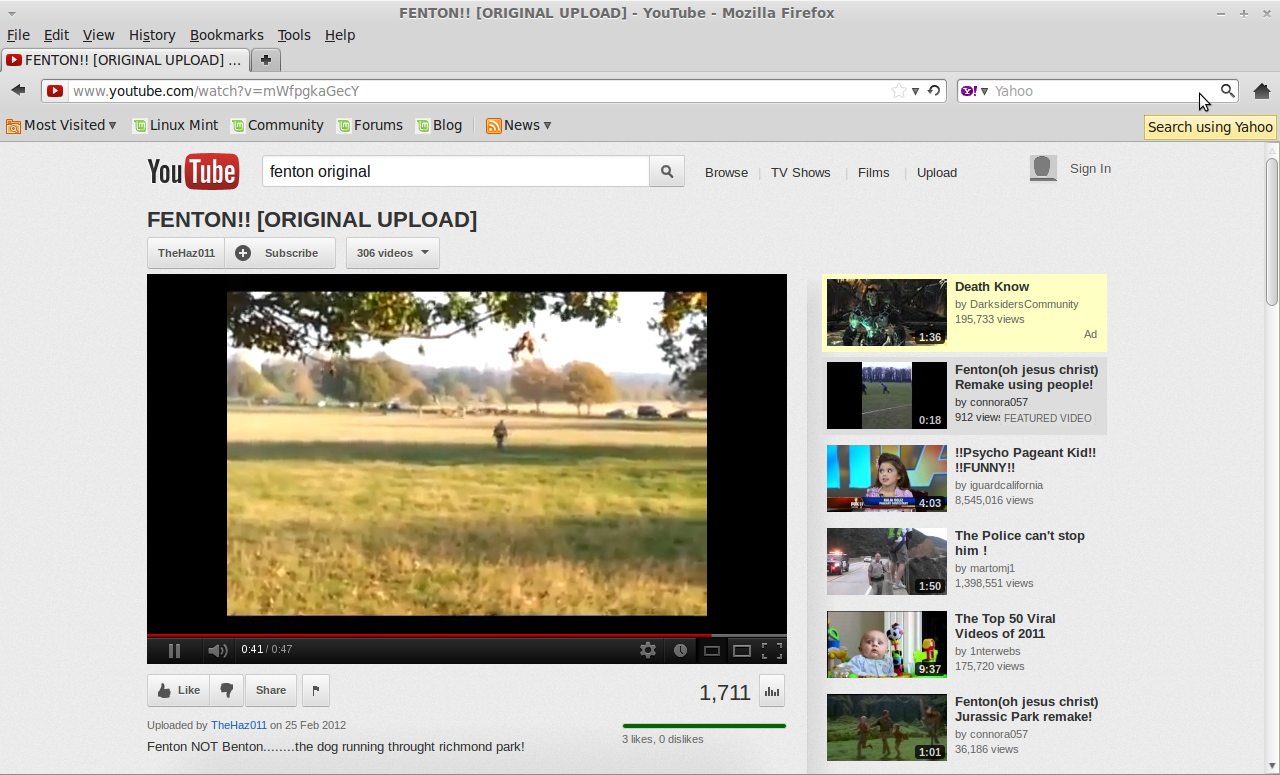The image size is (1280, 775).
Task: Open the Edit menu
Action: pos(56,35)
